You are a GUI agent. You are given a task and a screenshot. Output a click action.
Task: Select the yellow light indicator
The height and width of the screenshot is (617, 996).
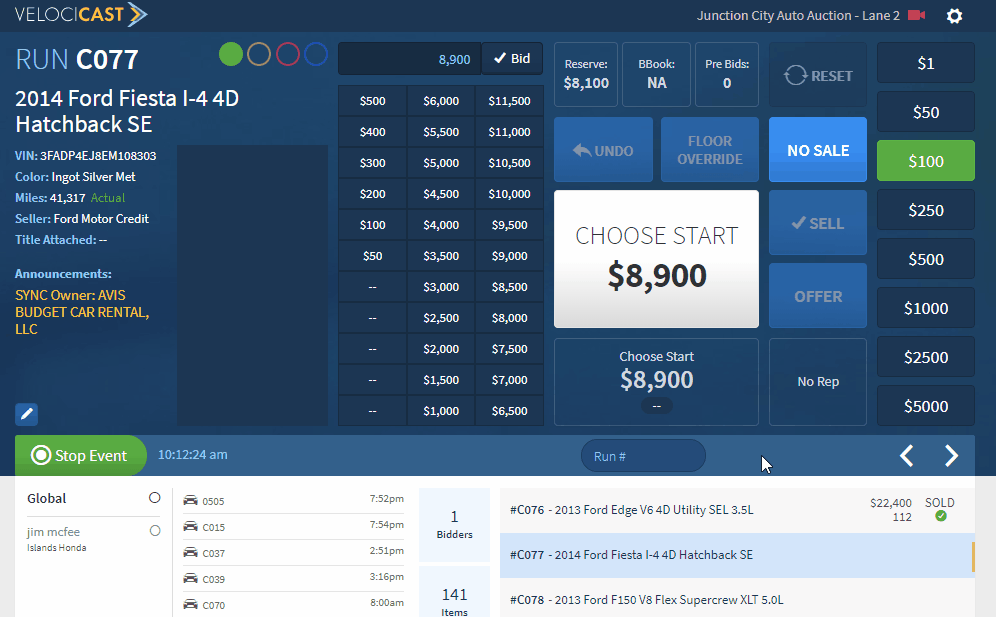(259, 54)
